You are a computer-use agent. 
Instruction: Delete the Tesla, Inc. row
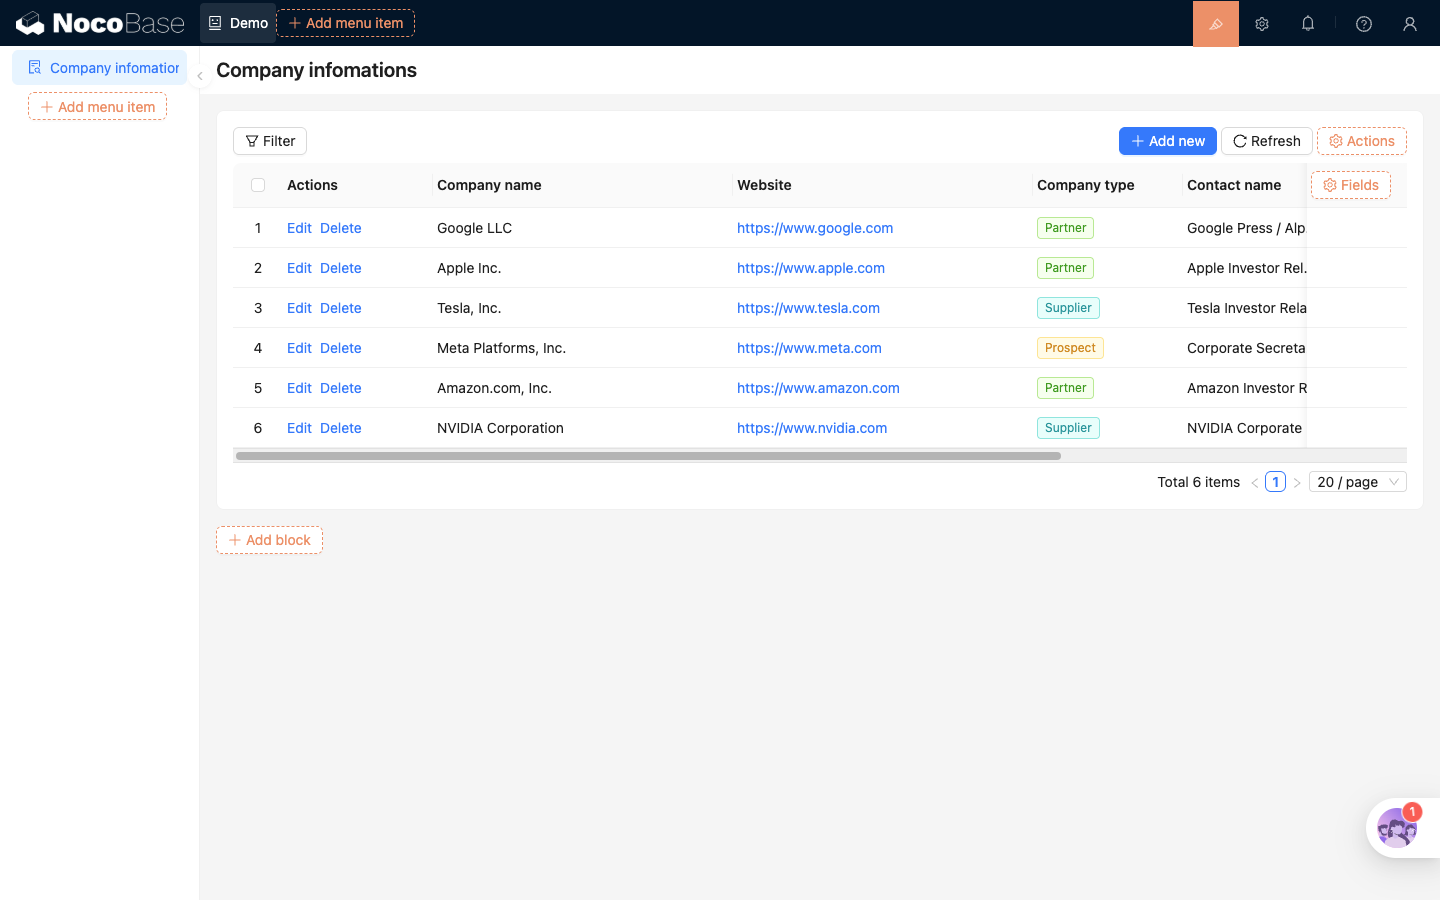pos(341,308)
